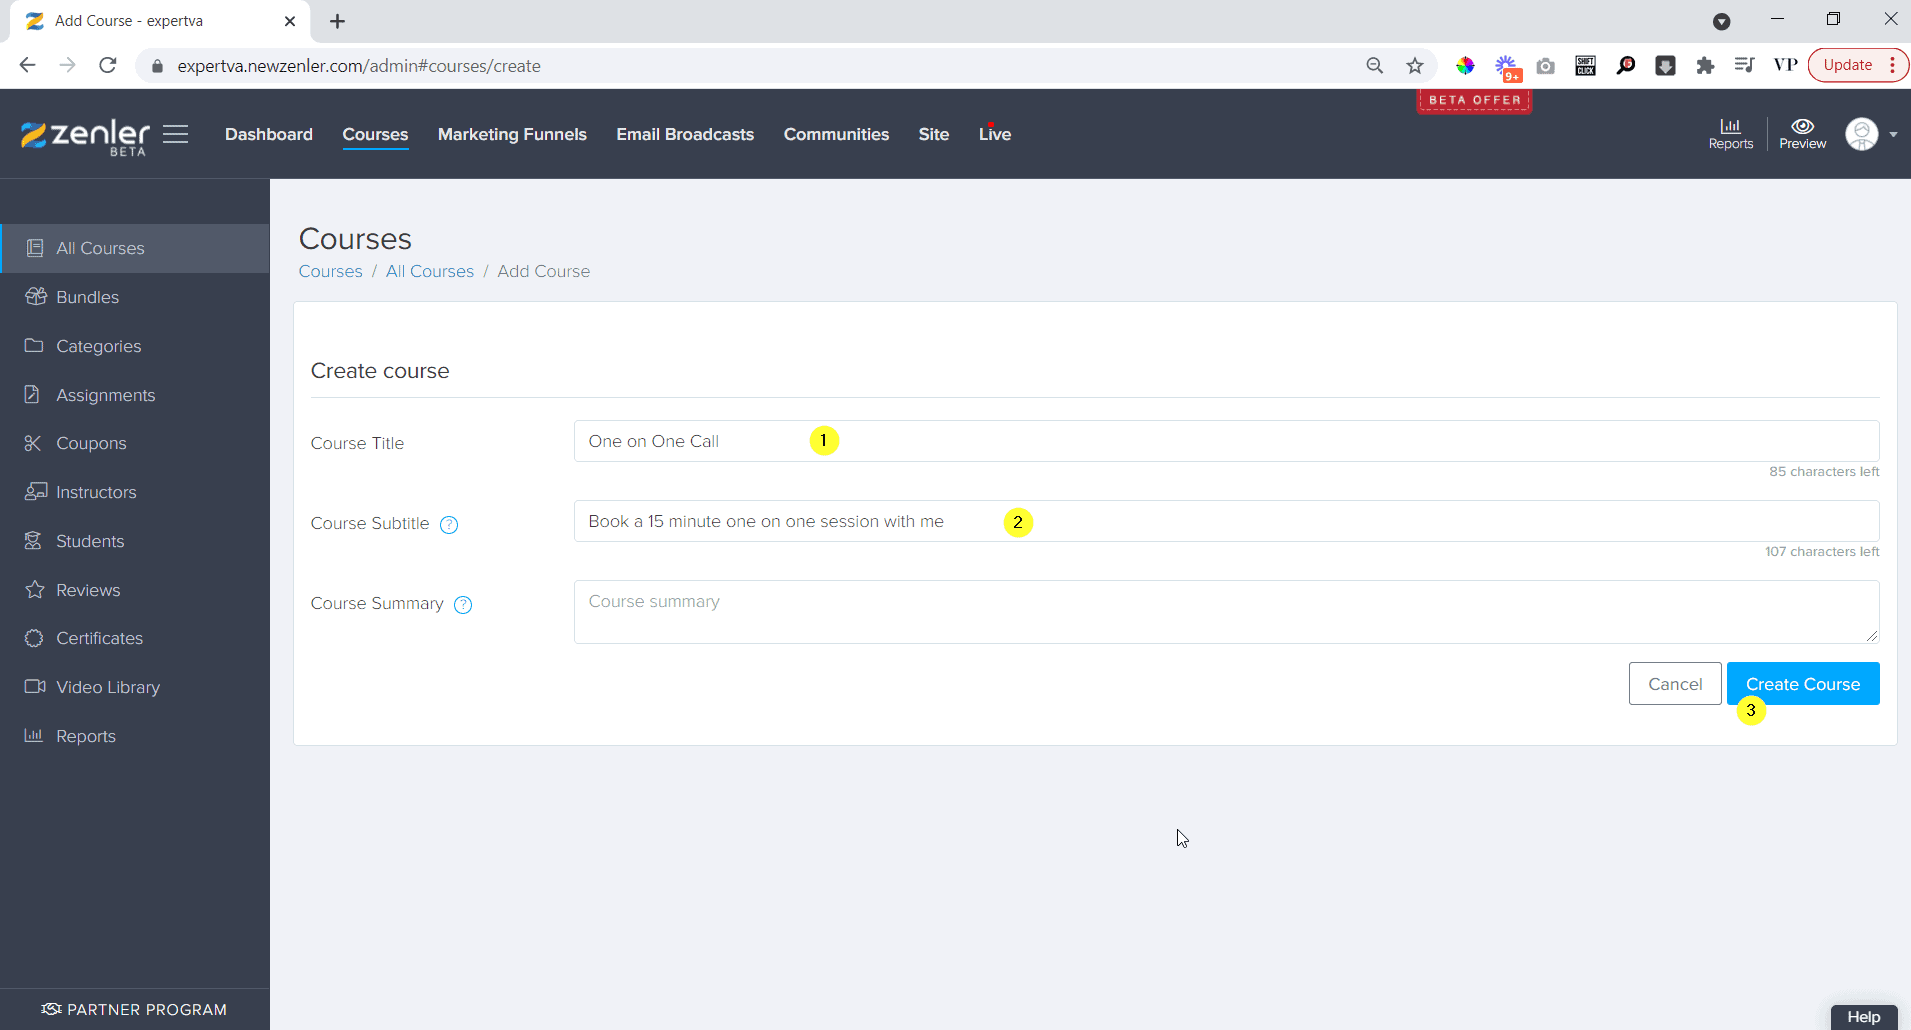The height and width of the screenshot is (1030, 1911).
Task: Open the Instructors page
Action: pyautogui.click(x=96, y=491)
